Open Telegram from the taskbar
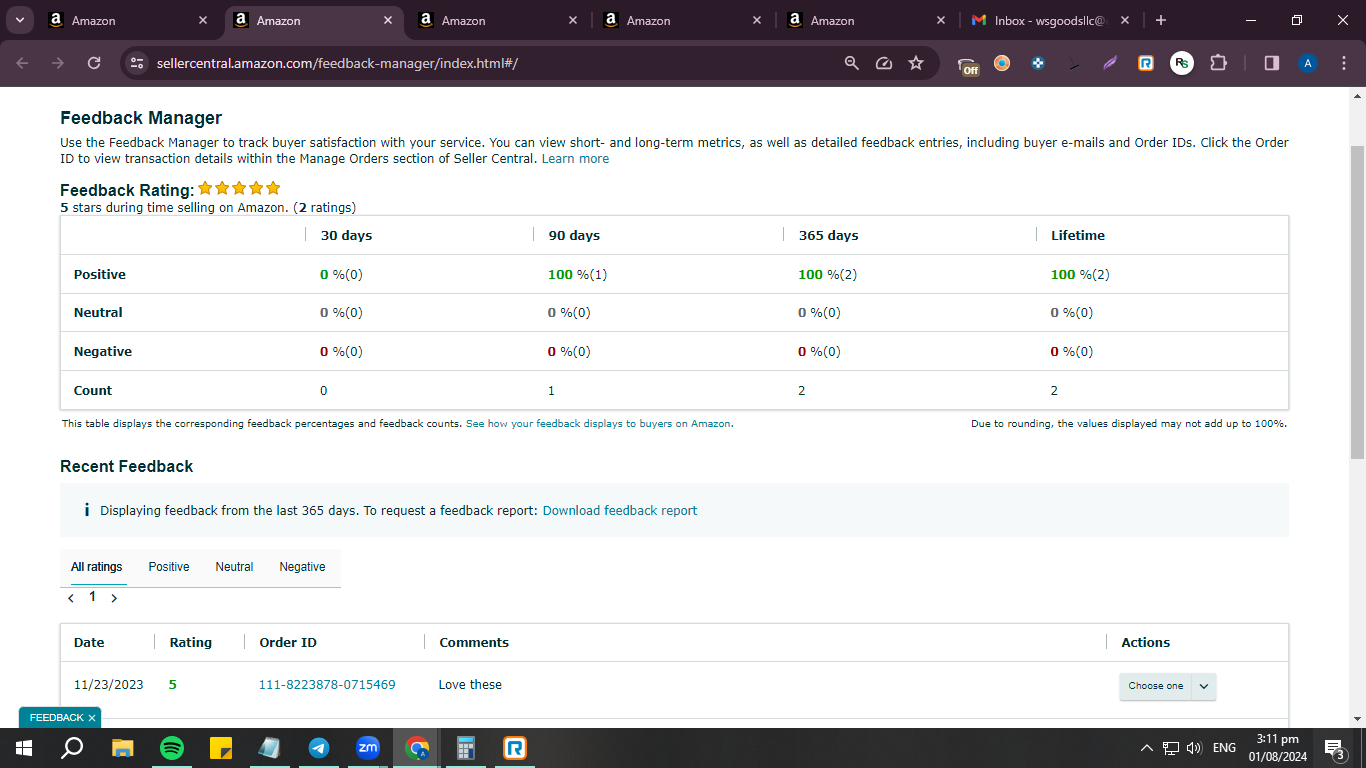This screenshot has height=768, width=1366. click(x=319, y=748)
